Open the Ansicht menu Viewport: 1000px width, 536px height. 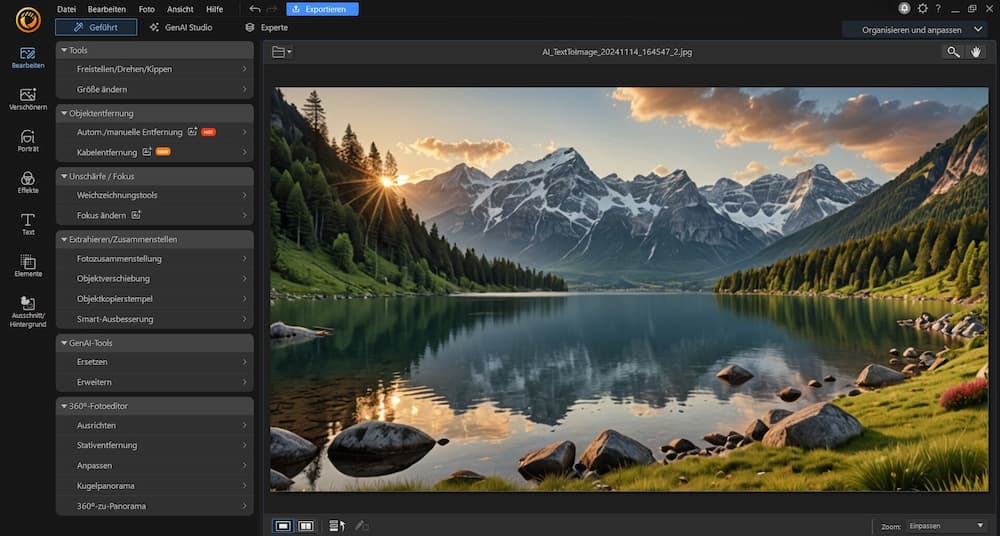[180, 9]
